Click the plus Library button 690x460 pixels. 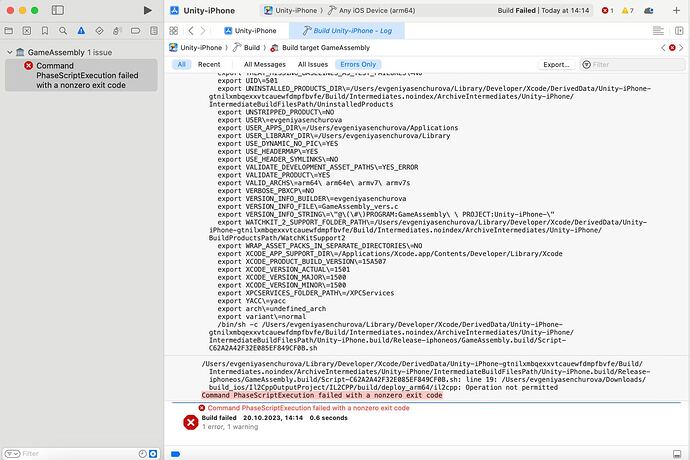pos(676,11)
